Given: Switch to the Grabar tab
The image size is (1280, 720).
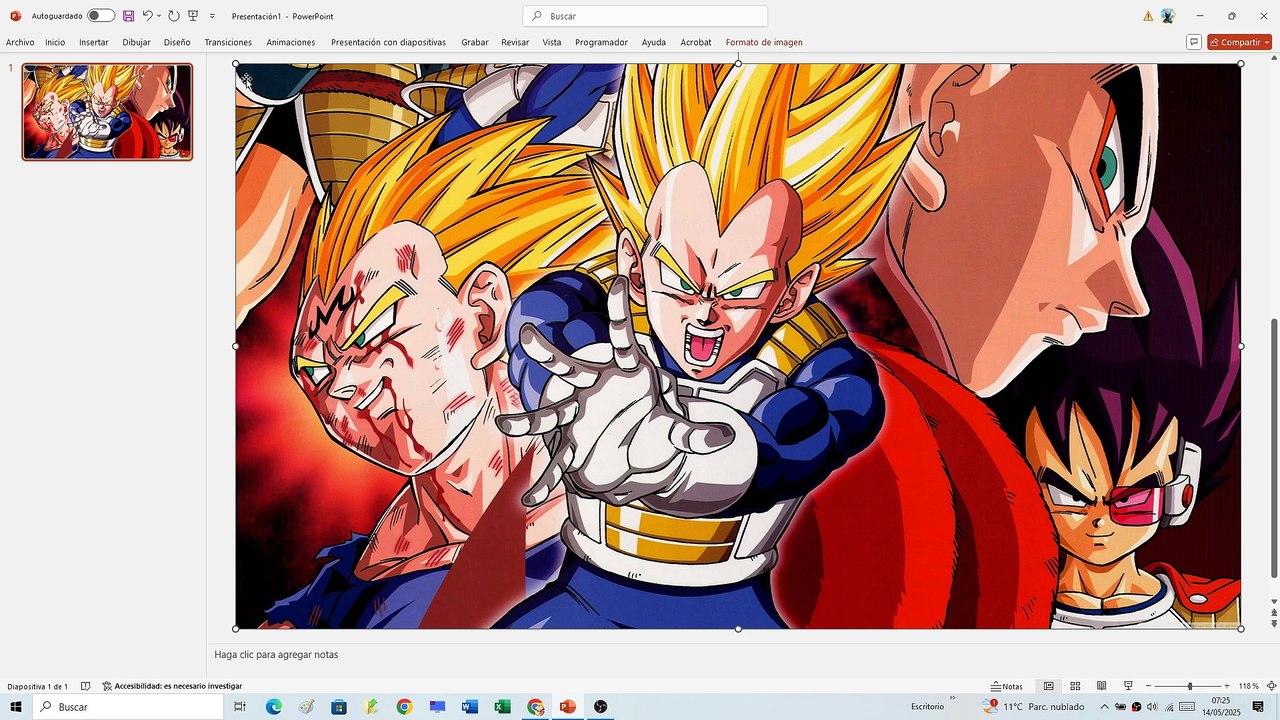Looking at the screenshot, I should coord(475,43).
